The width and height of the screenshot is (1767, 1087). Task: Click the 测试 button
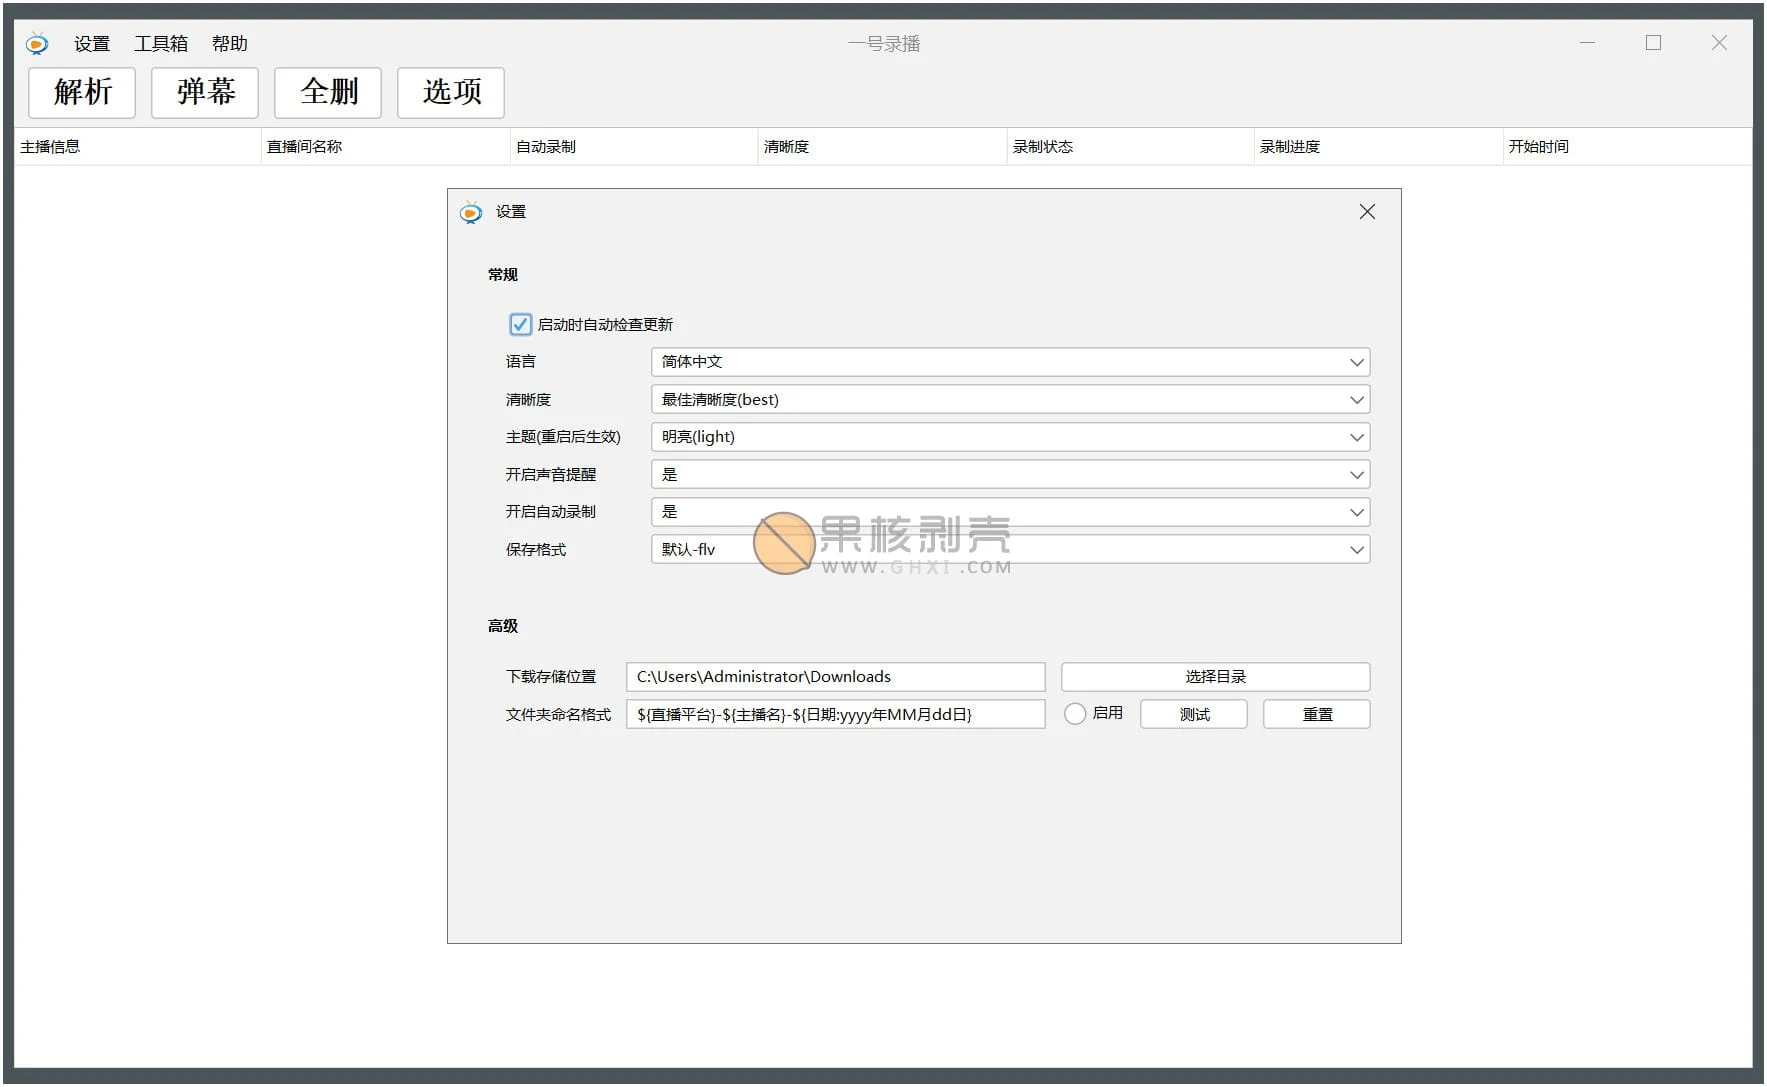[x=1193, y=715]
